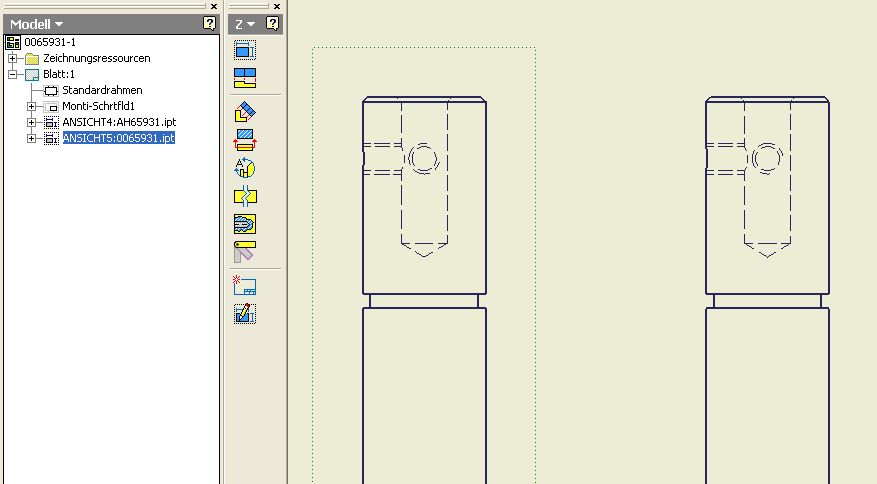Select the Zeichnungsressourcen tree item

[97, 58]
